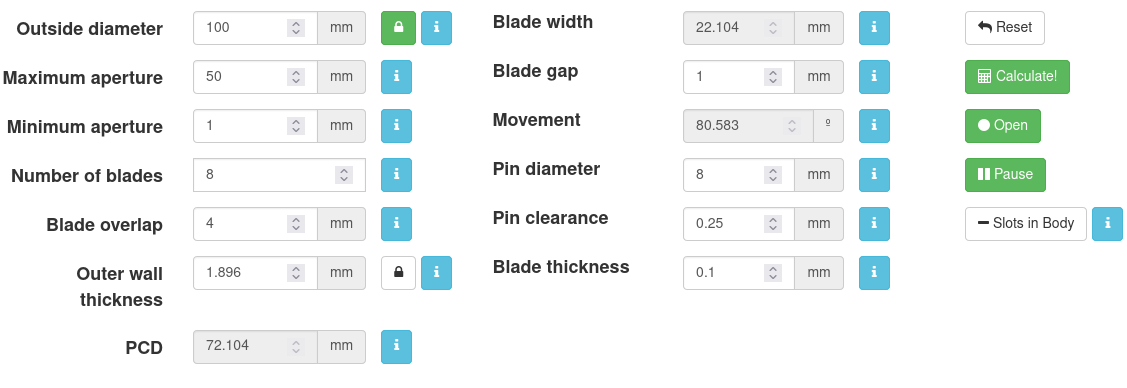The height and width of the screenshot is (388, 1127).
Task: View info about Blade width
Action: pos(874,28)
